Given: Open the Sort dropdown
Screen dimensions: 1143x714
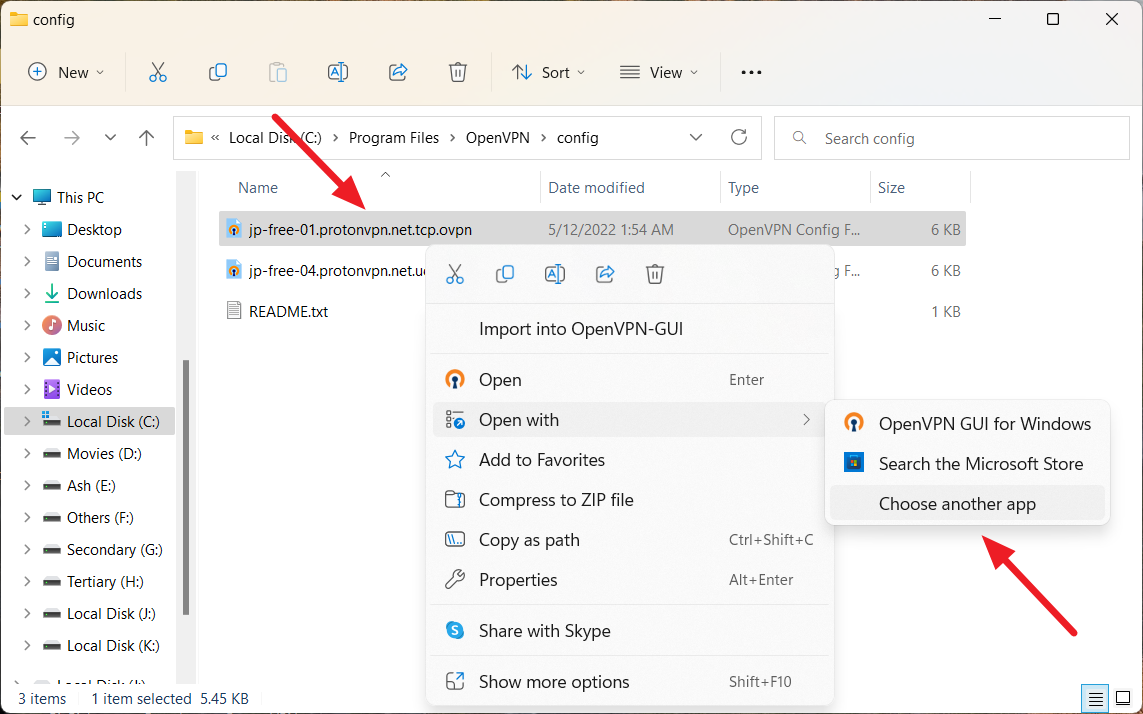Looking at the screenshot, I should click(x=549, y=72).
